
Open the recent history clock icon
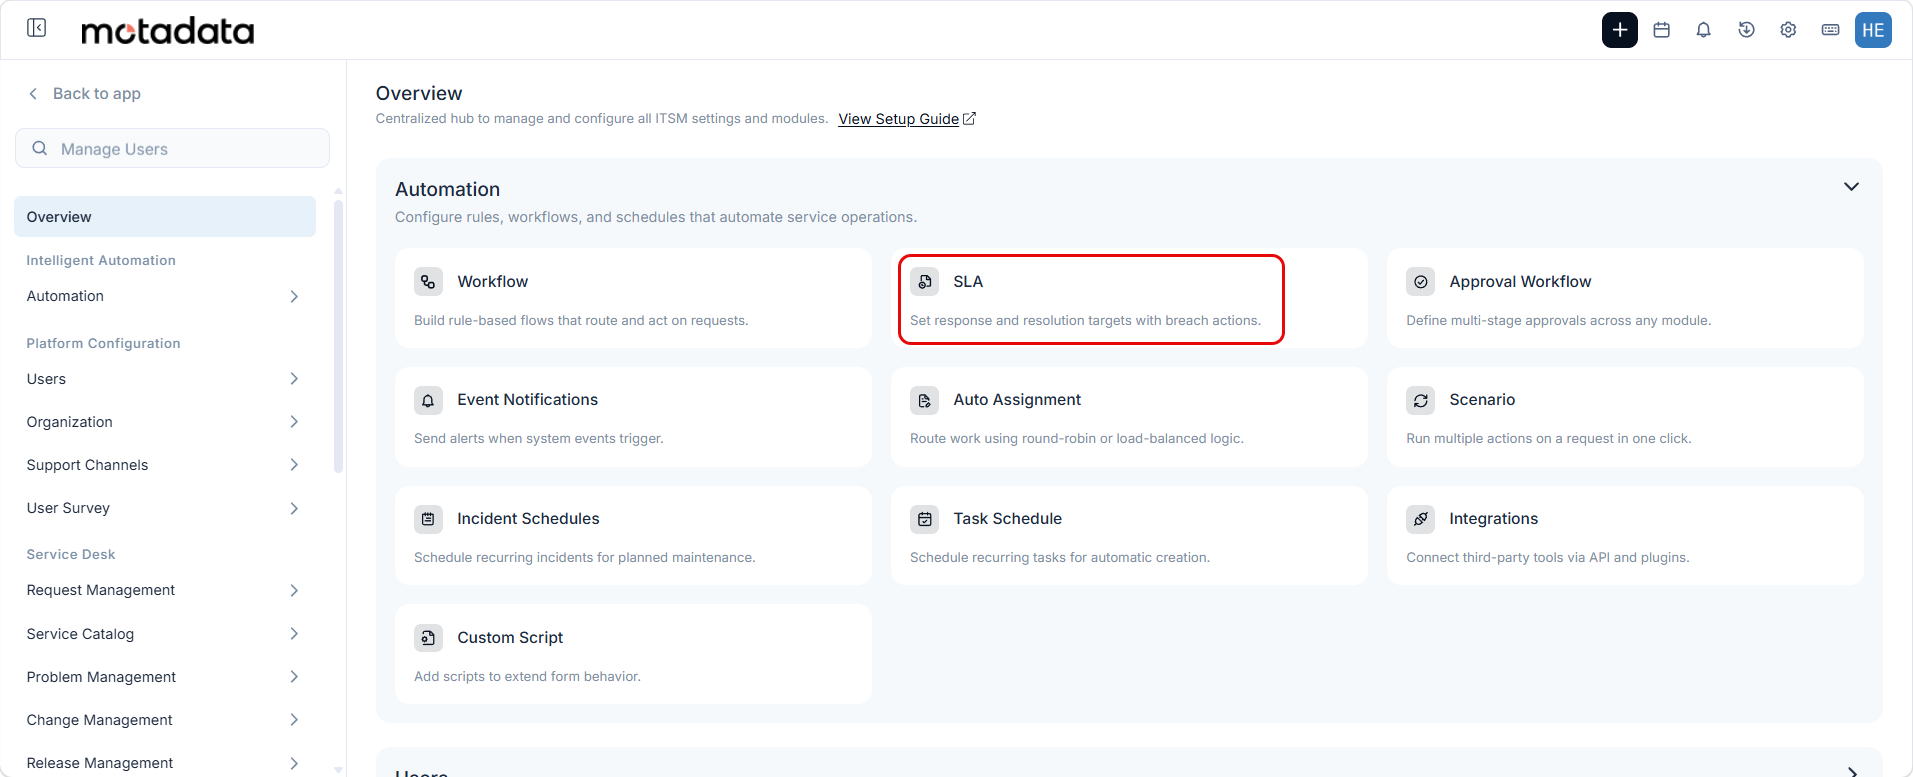(x=1746, y=30)
